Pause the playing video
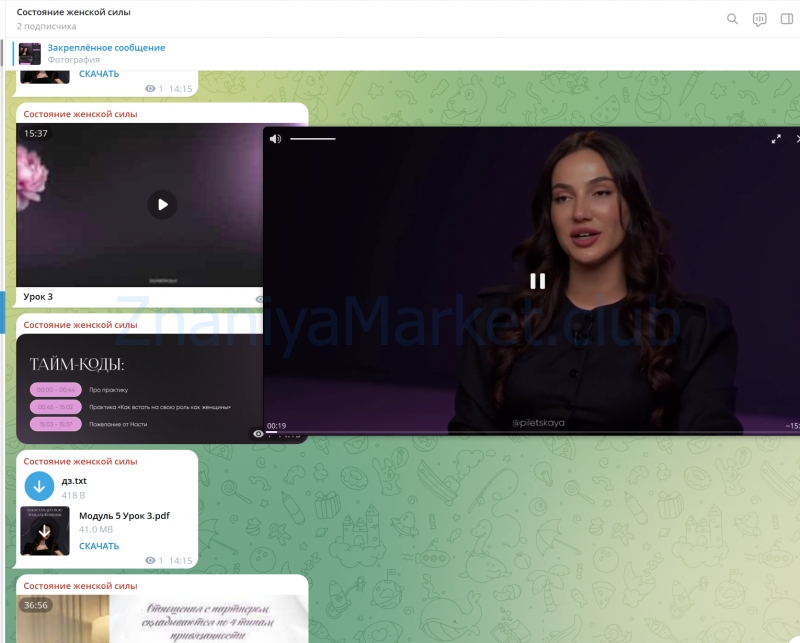Image resolution: width=800 pixels, height=643 pixels. (x=537, y=281)
